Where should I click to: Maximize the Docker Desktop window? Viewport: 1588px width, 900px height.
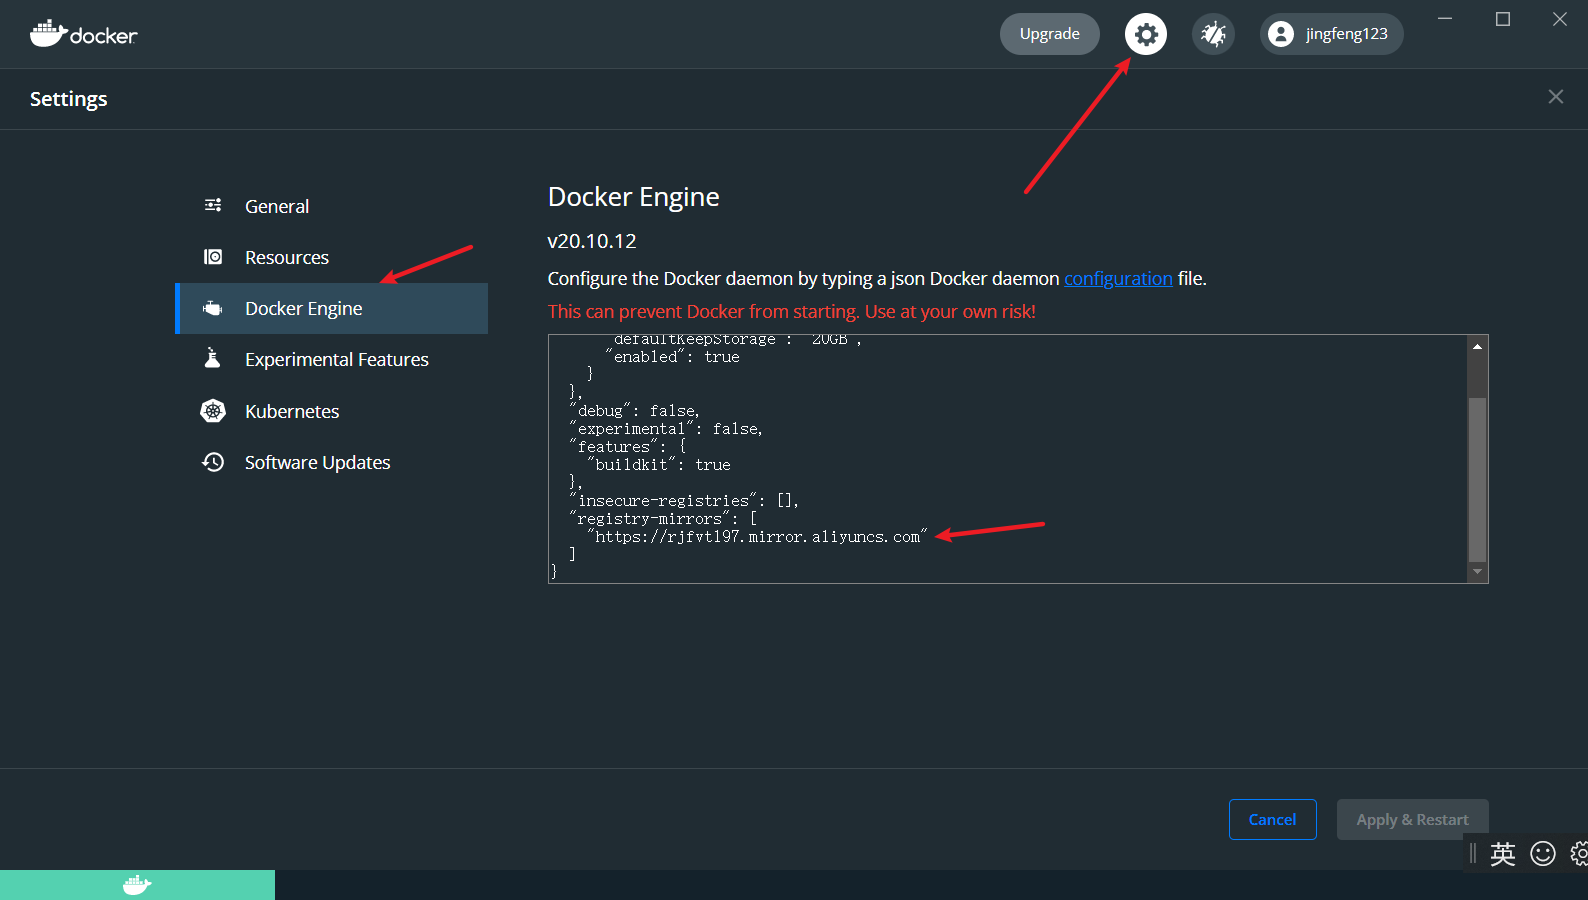pos(1502,19)
